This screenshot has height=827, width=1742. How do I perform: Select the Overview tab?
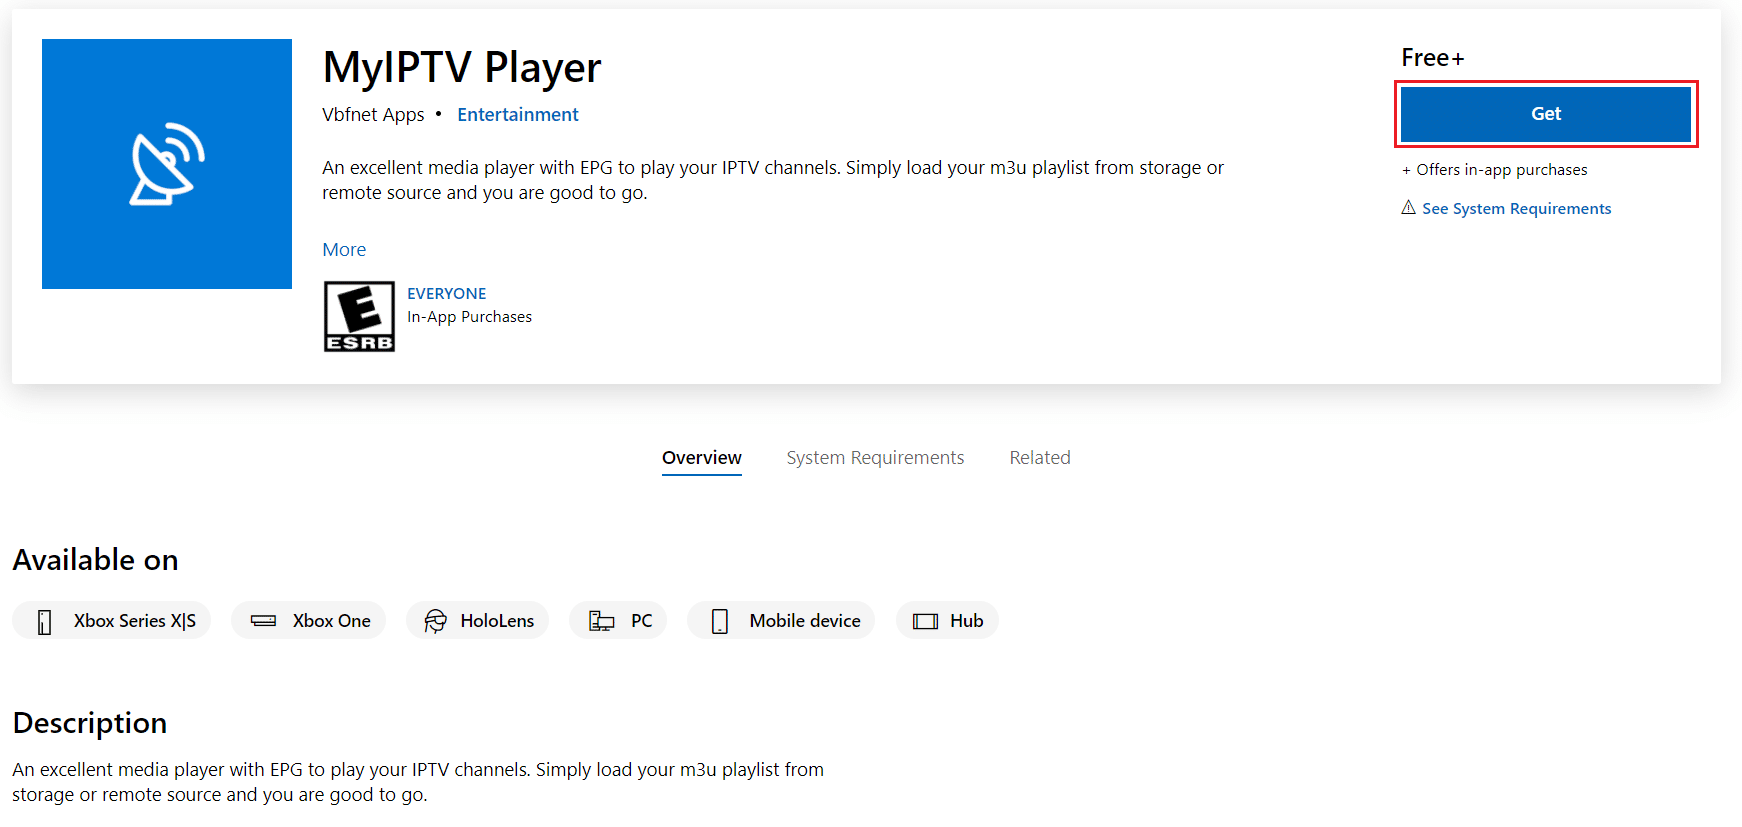pyautogui.click(x=701, y=457)
